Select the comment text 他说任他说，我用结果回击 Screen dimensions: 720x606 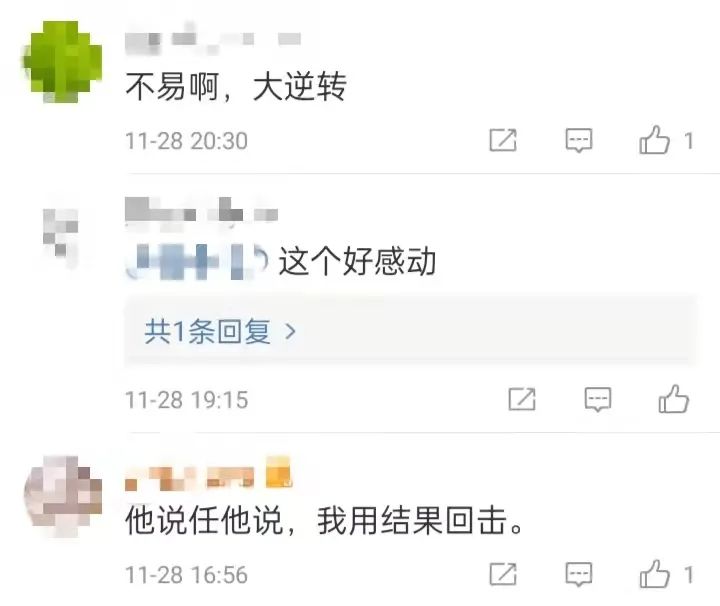click(x=324, y=520)
